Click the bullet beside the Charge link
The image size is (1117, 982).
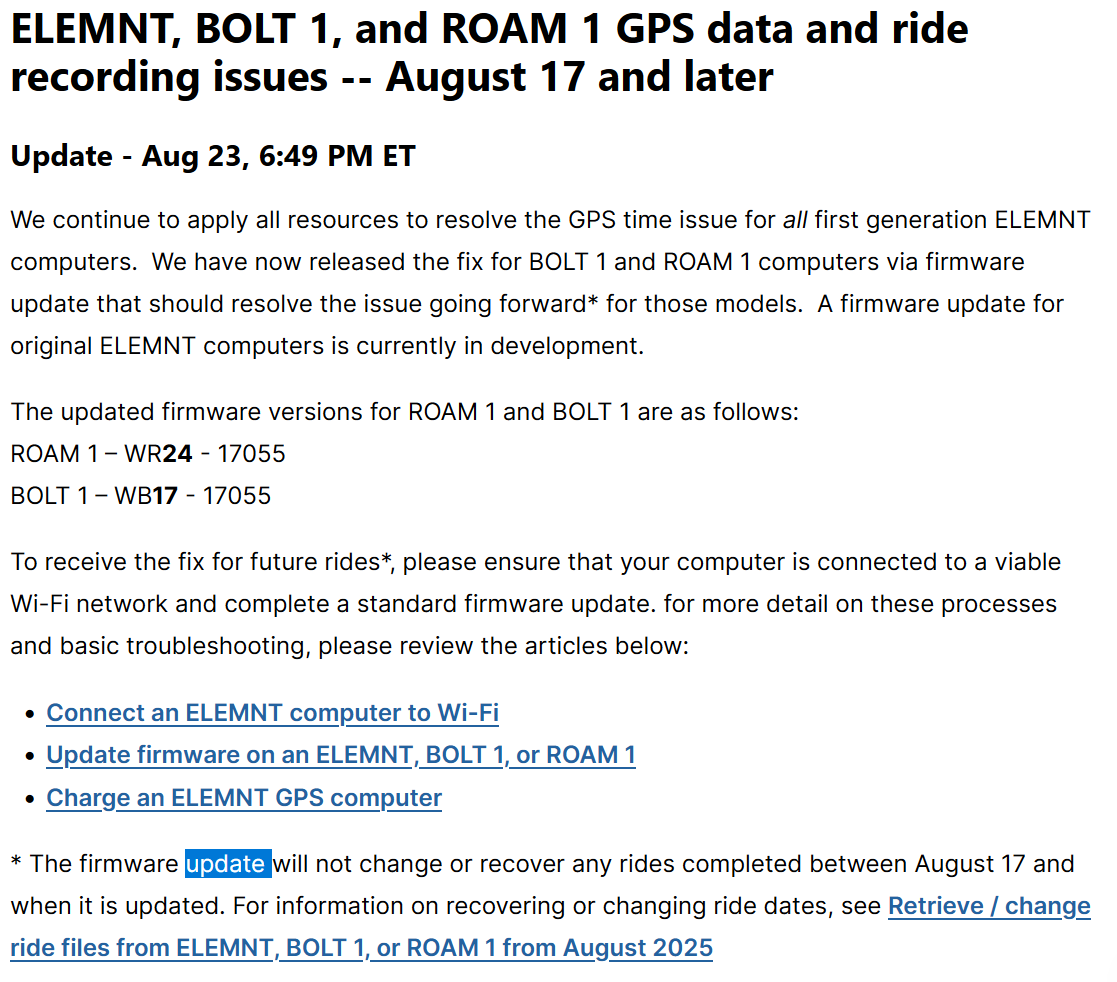pyautogui.click(x=29, y=799)
